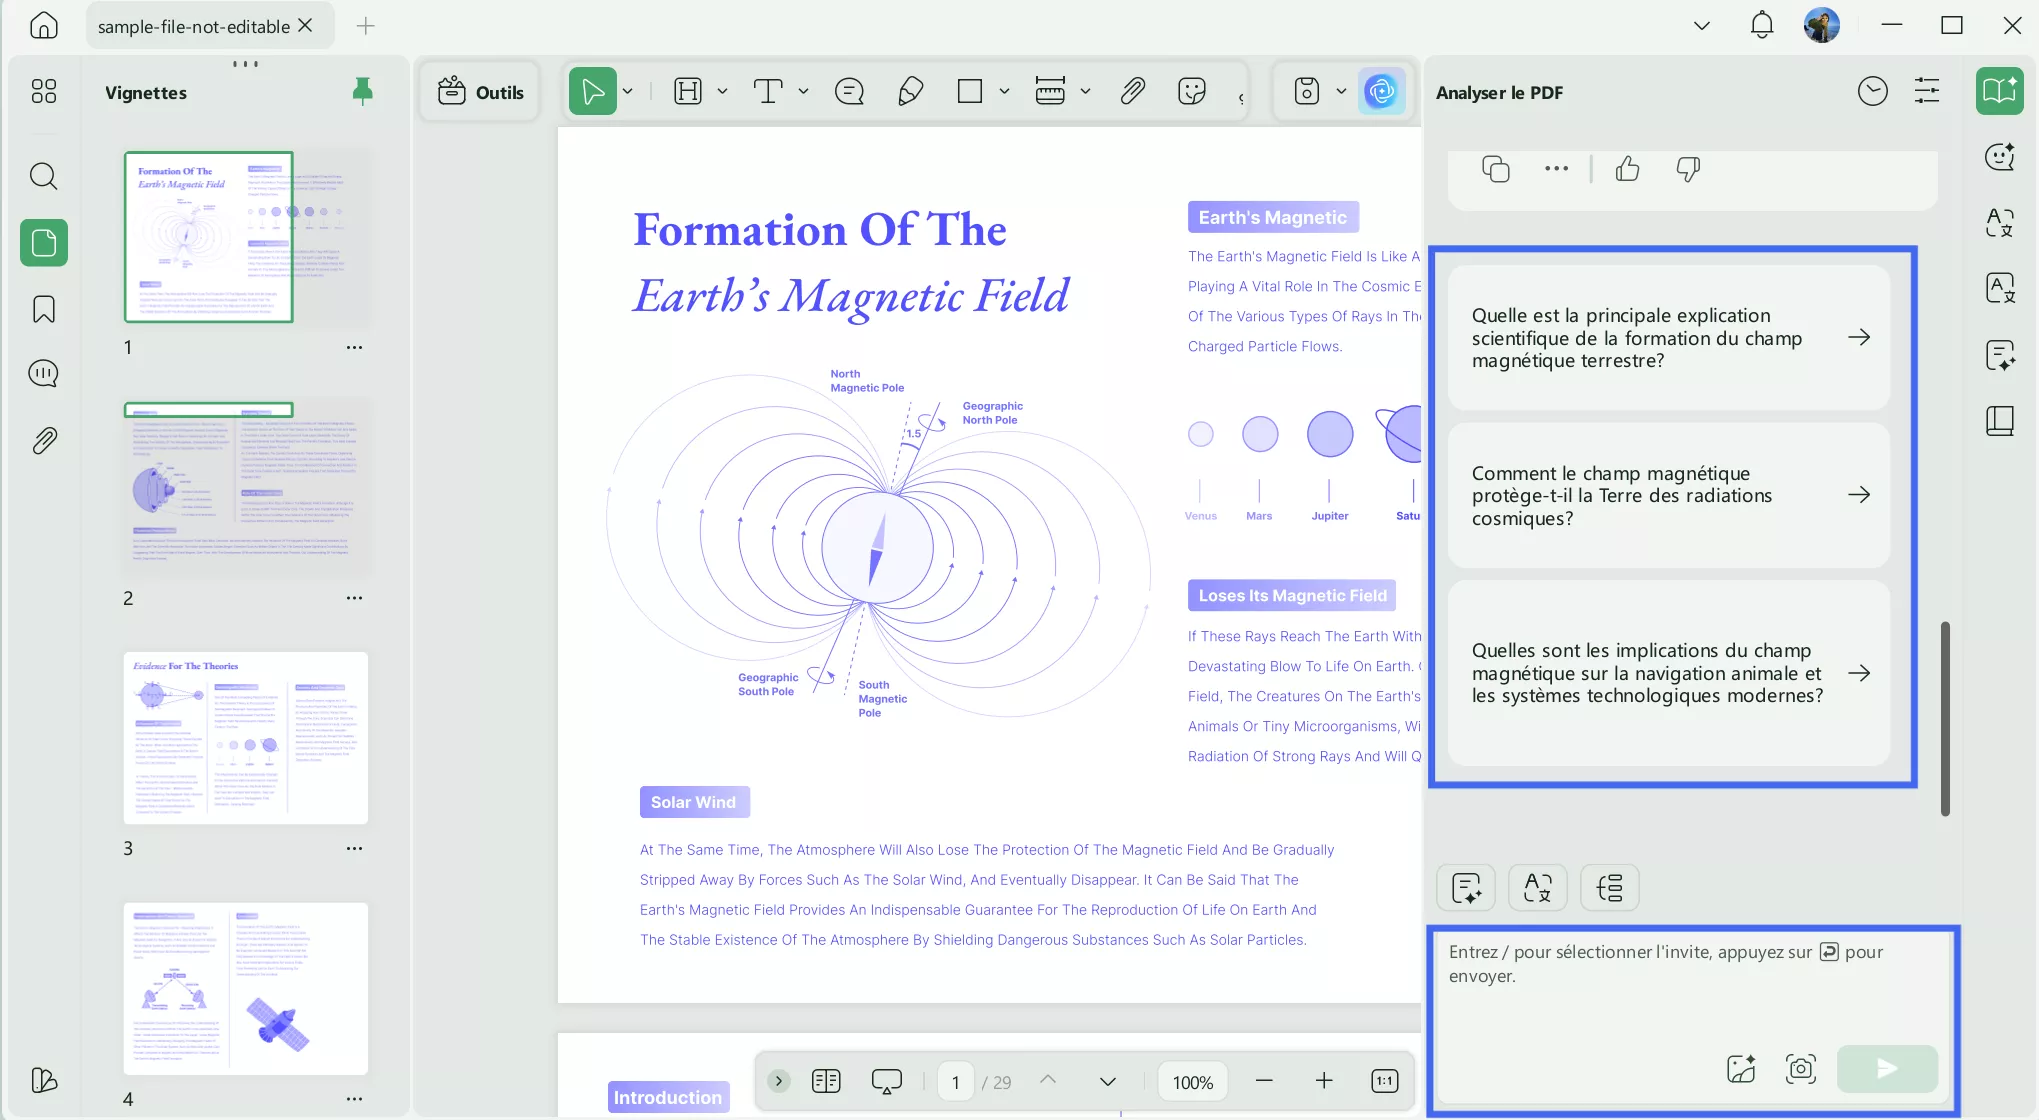This screenshot has height=1120, width=2039.
Task: Open the rectangle shape dropdown arrow
Action: (1004, 92)
